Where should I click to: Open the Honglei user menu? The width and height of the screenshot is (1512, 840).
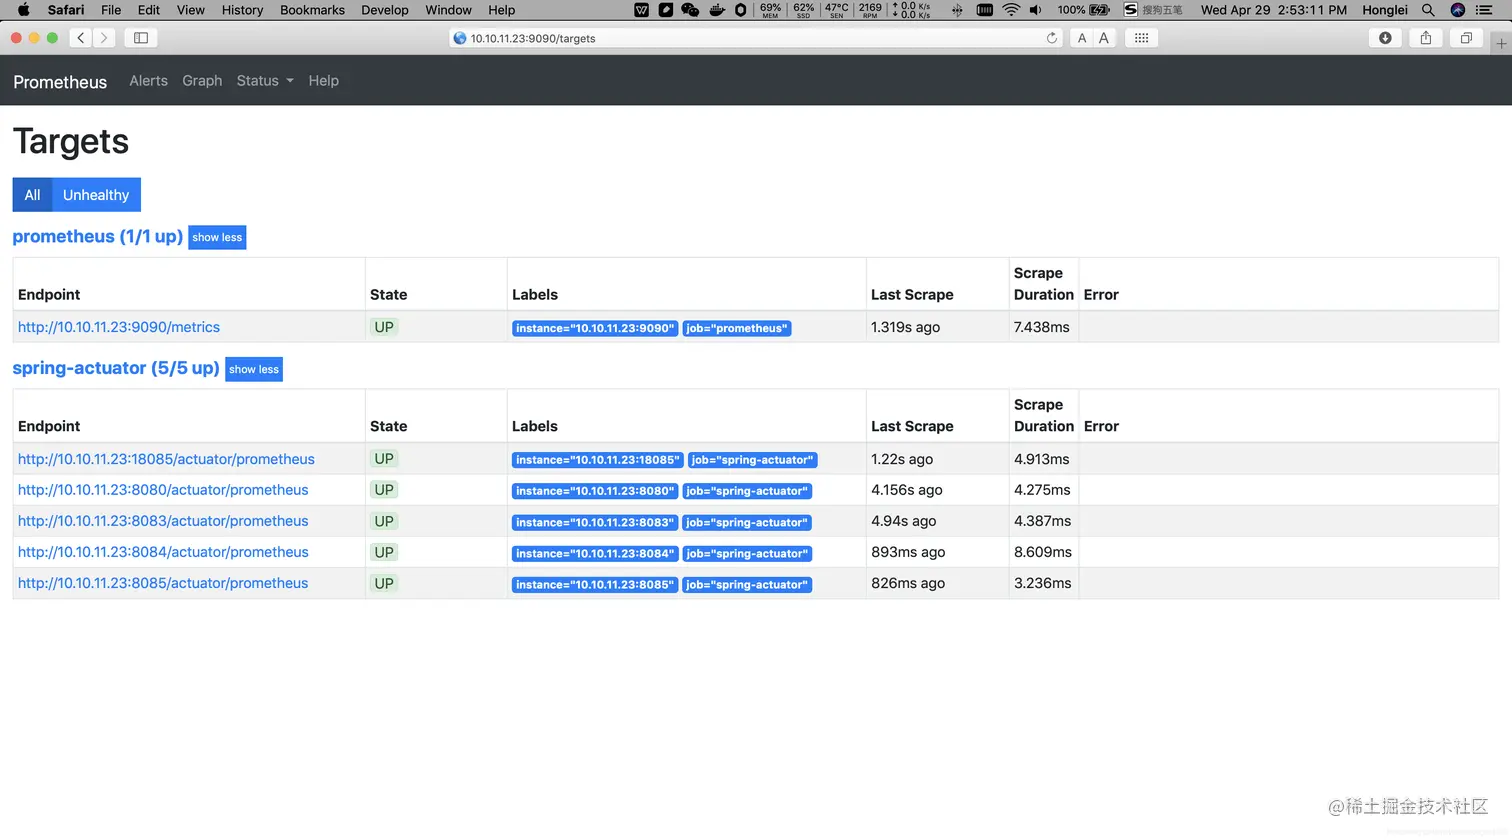tap(1385, 10)
